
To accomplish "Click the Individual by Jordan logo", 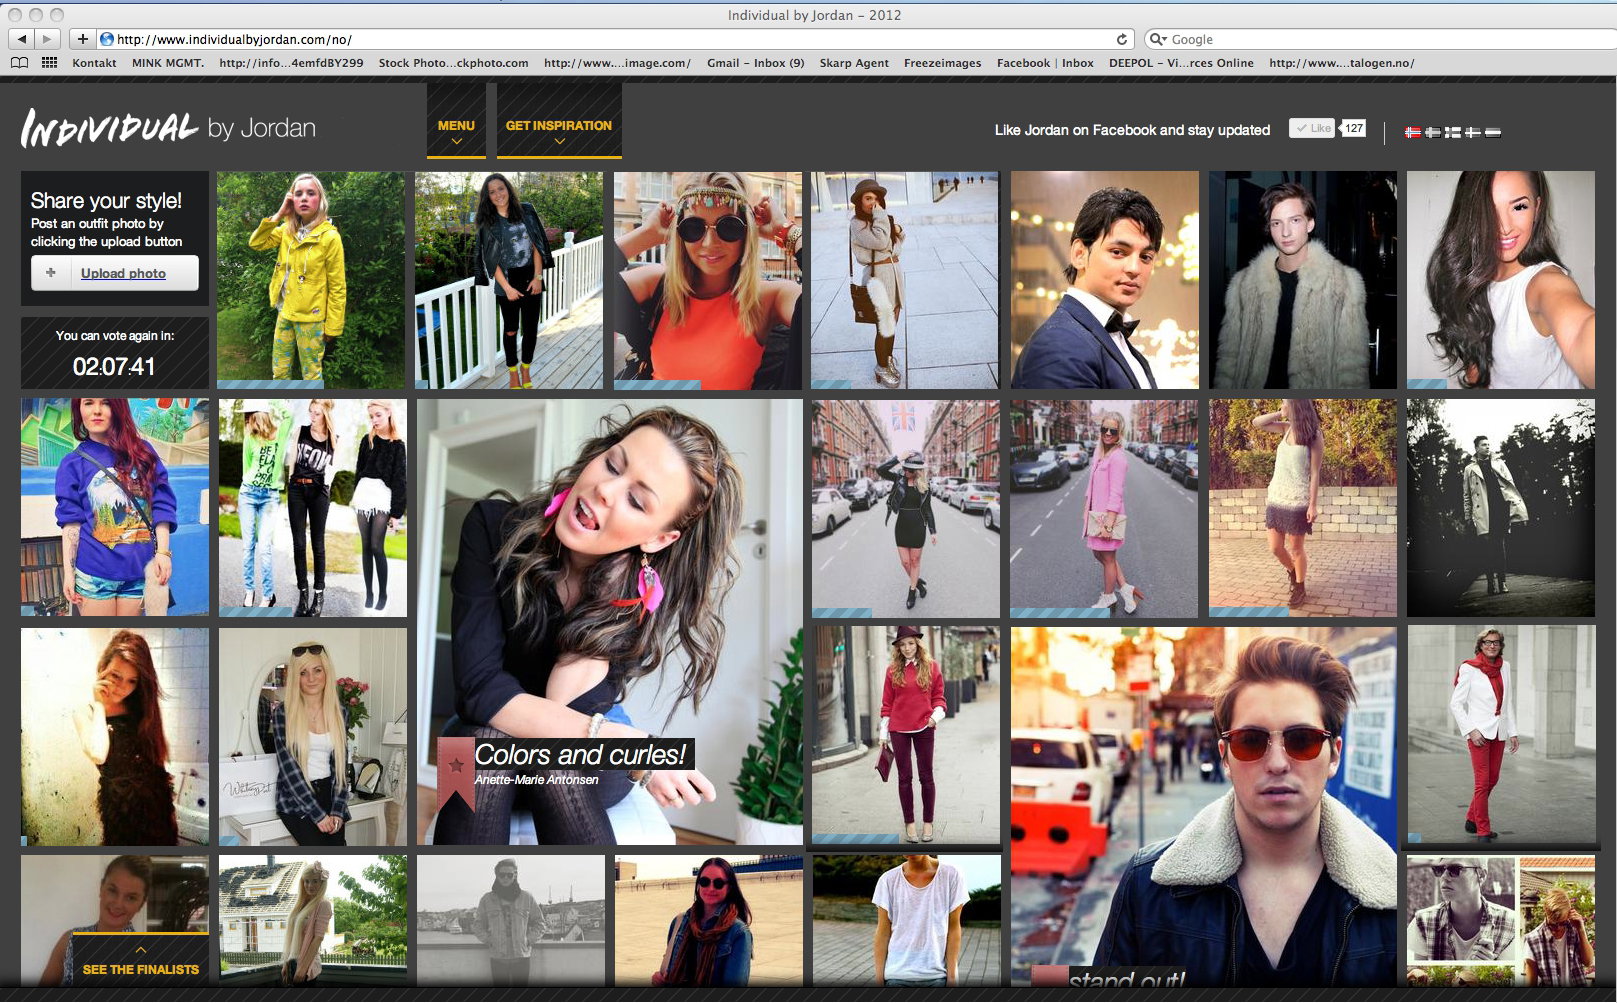I will 168,128.
